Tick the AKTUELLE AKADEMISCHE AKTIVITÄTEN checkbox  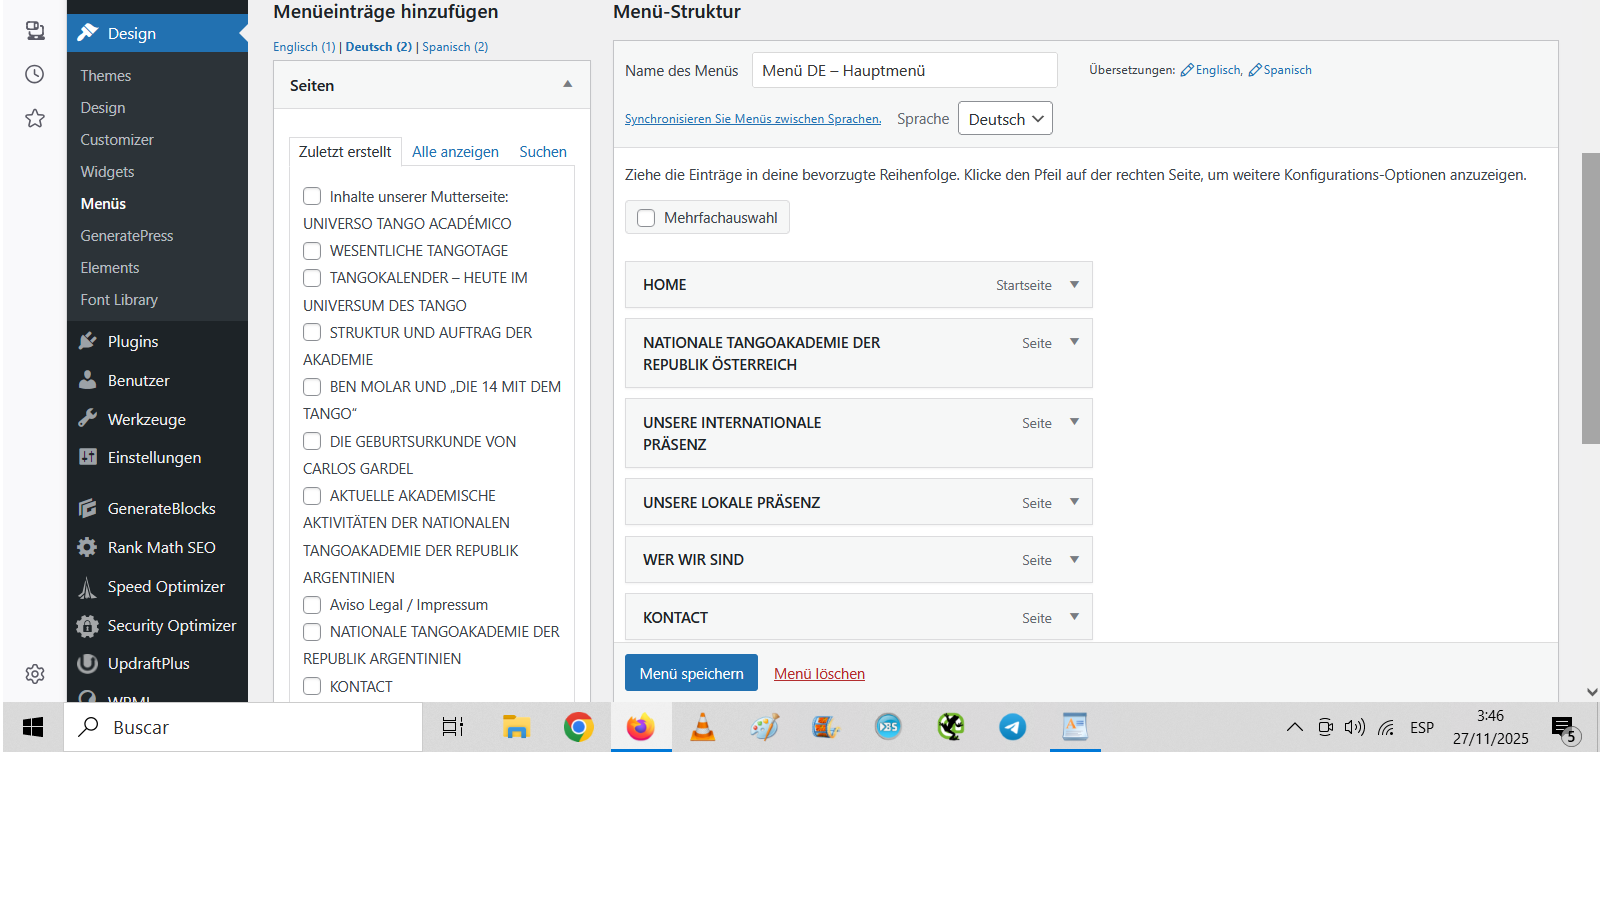[x=312, y=495]
